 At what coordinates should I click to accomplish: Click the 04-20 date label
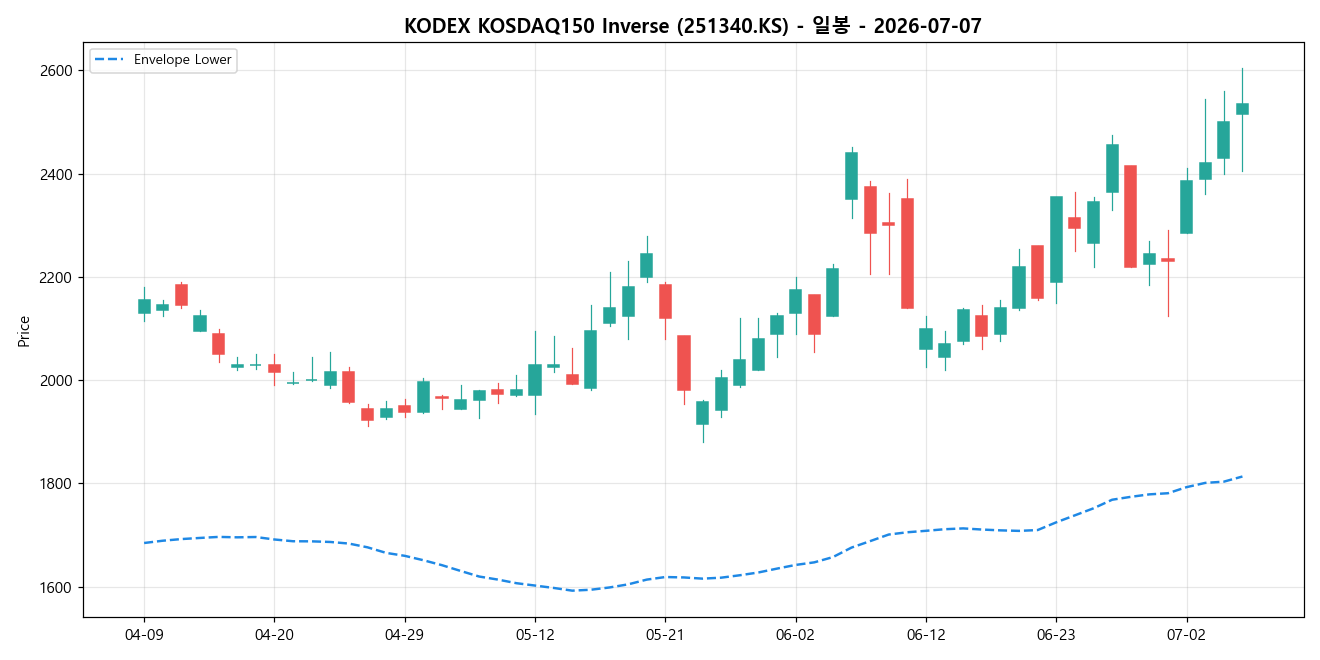274,634
